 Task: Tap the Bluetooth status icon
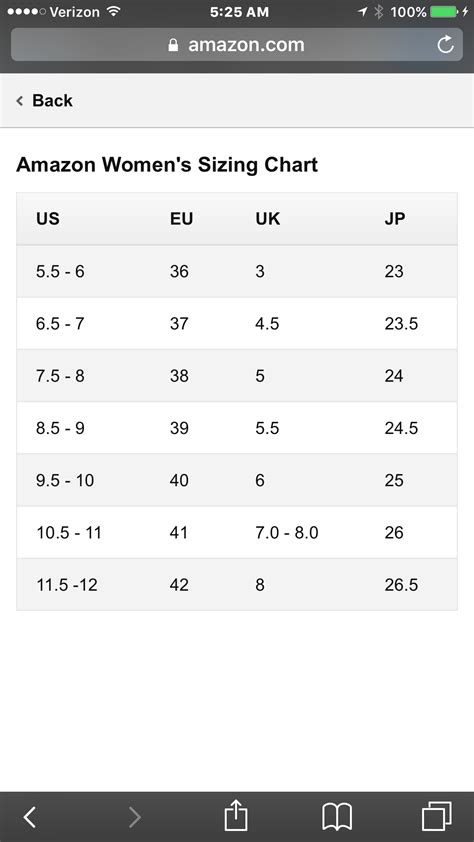click(378, 11)
